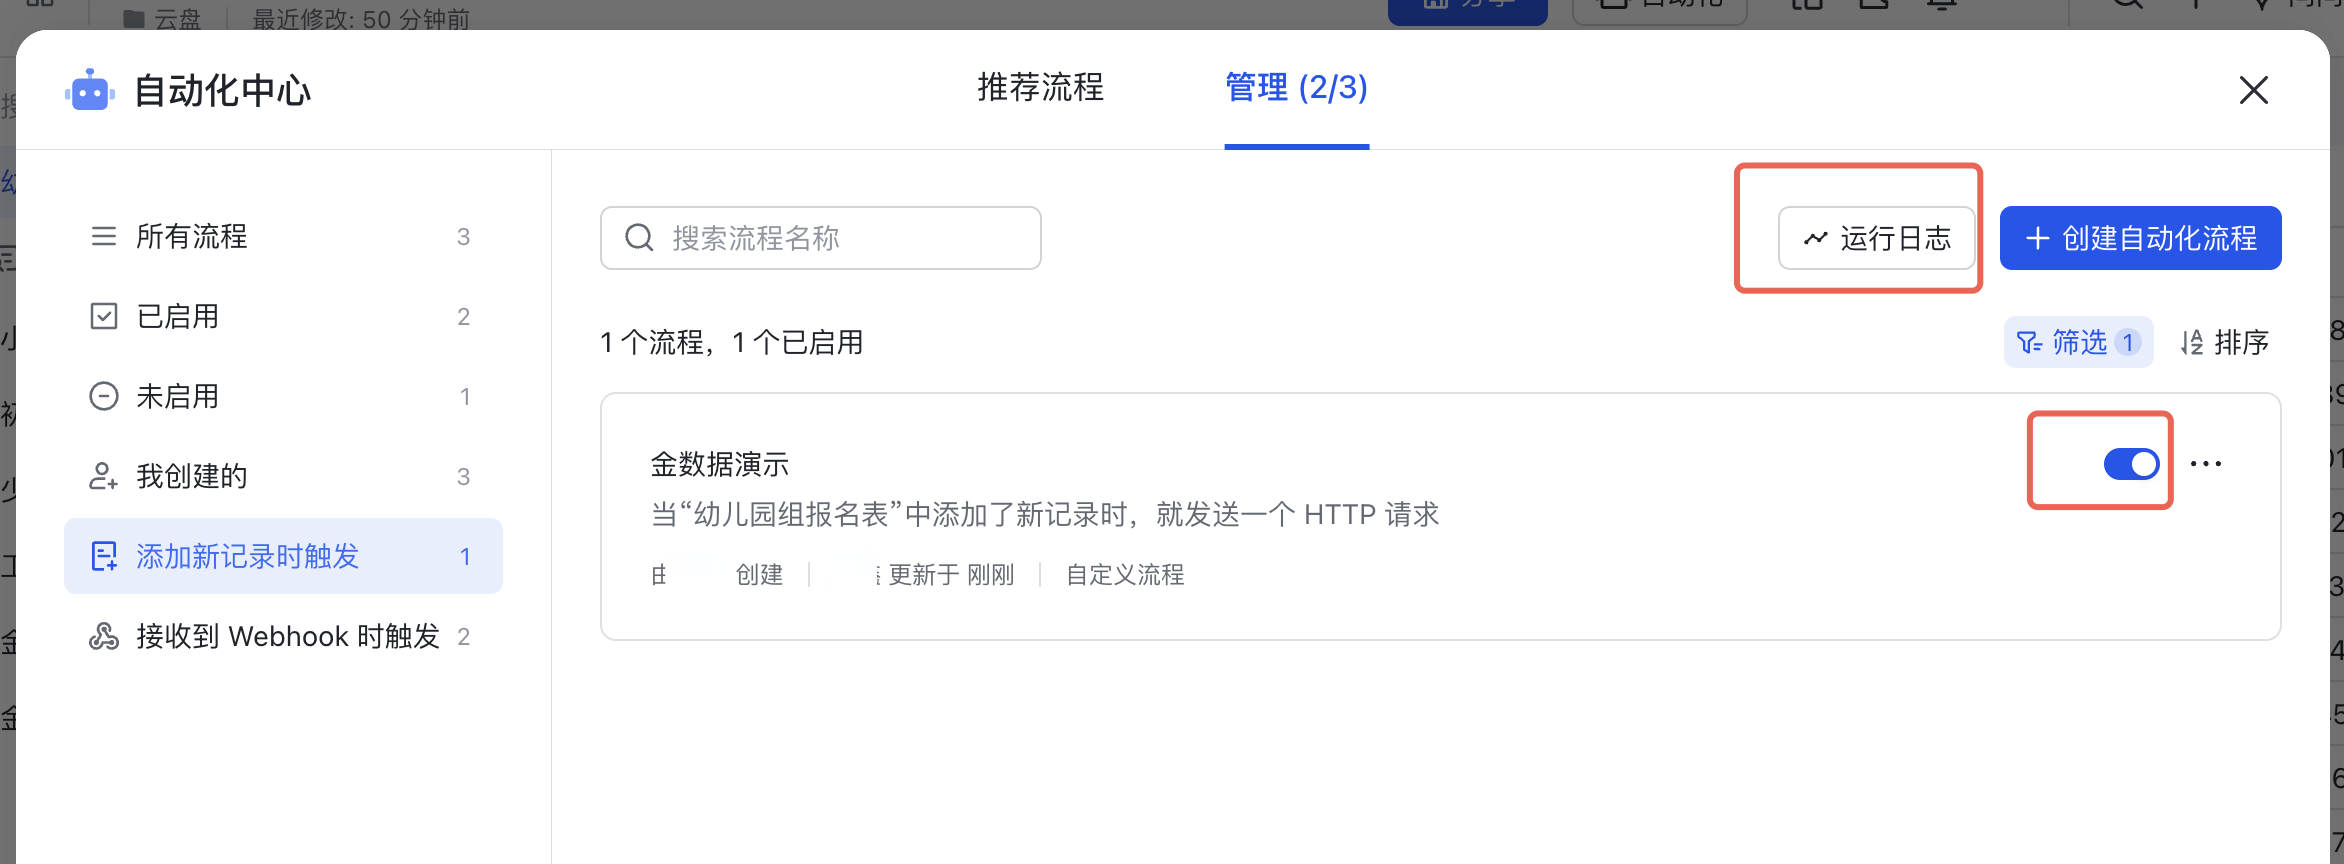This screenshot has height=864, width=2344.
Task: Filter by 已启用 flows
Action: point(283,317)
